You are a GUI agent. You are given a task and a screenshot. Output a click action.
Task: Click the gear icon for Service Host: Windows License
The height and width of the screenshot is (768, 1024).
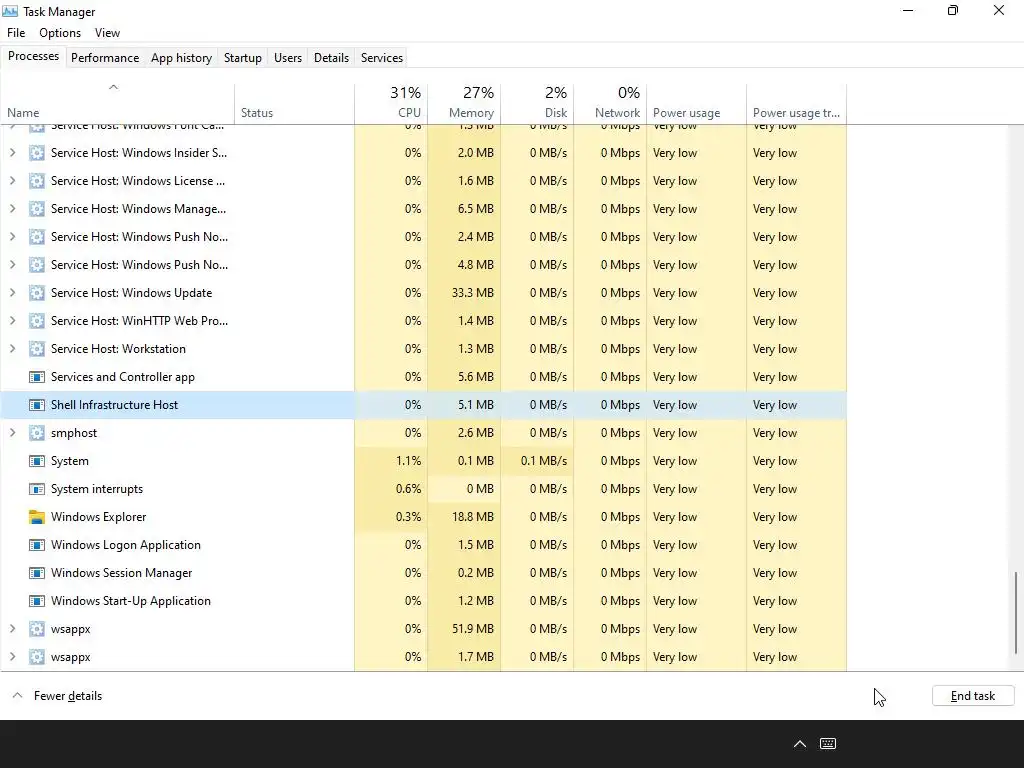[x=37, y=181]
